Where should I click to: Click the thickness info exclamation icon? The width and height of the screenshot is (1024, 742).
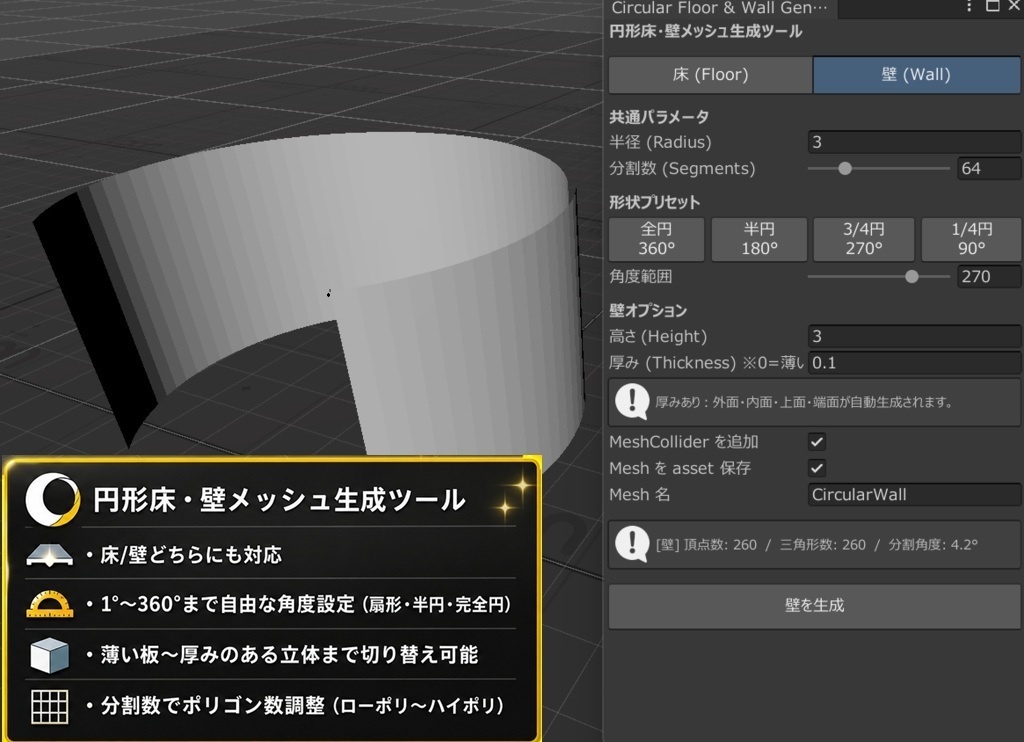point(632,402)
